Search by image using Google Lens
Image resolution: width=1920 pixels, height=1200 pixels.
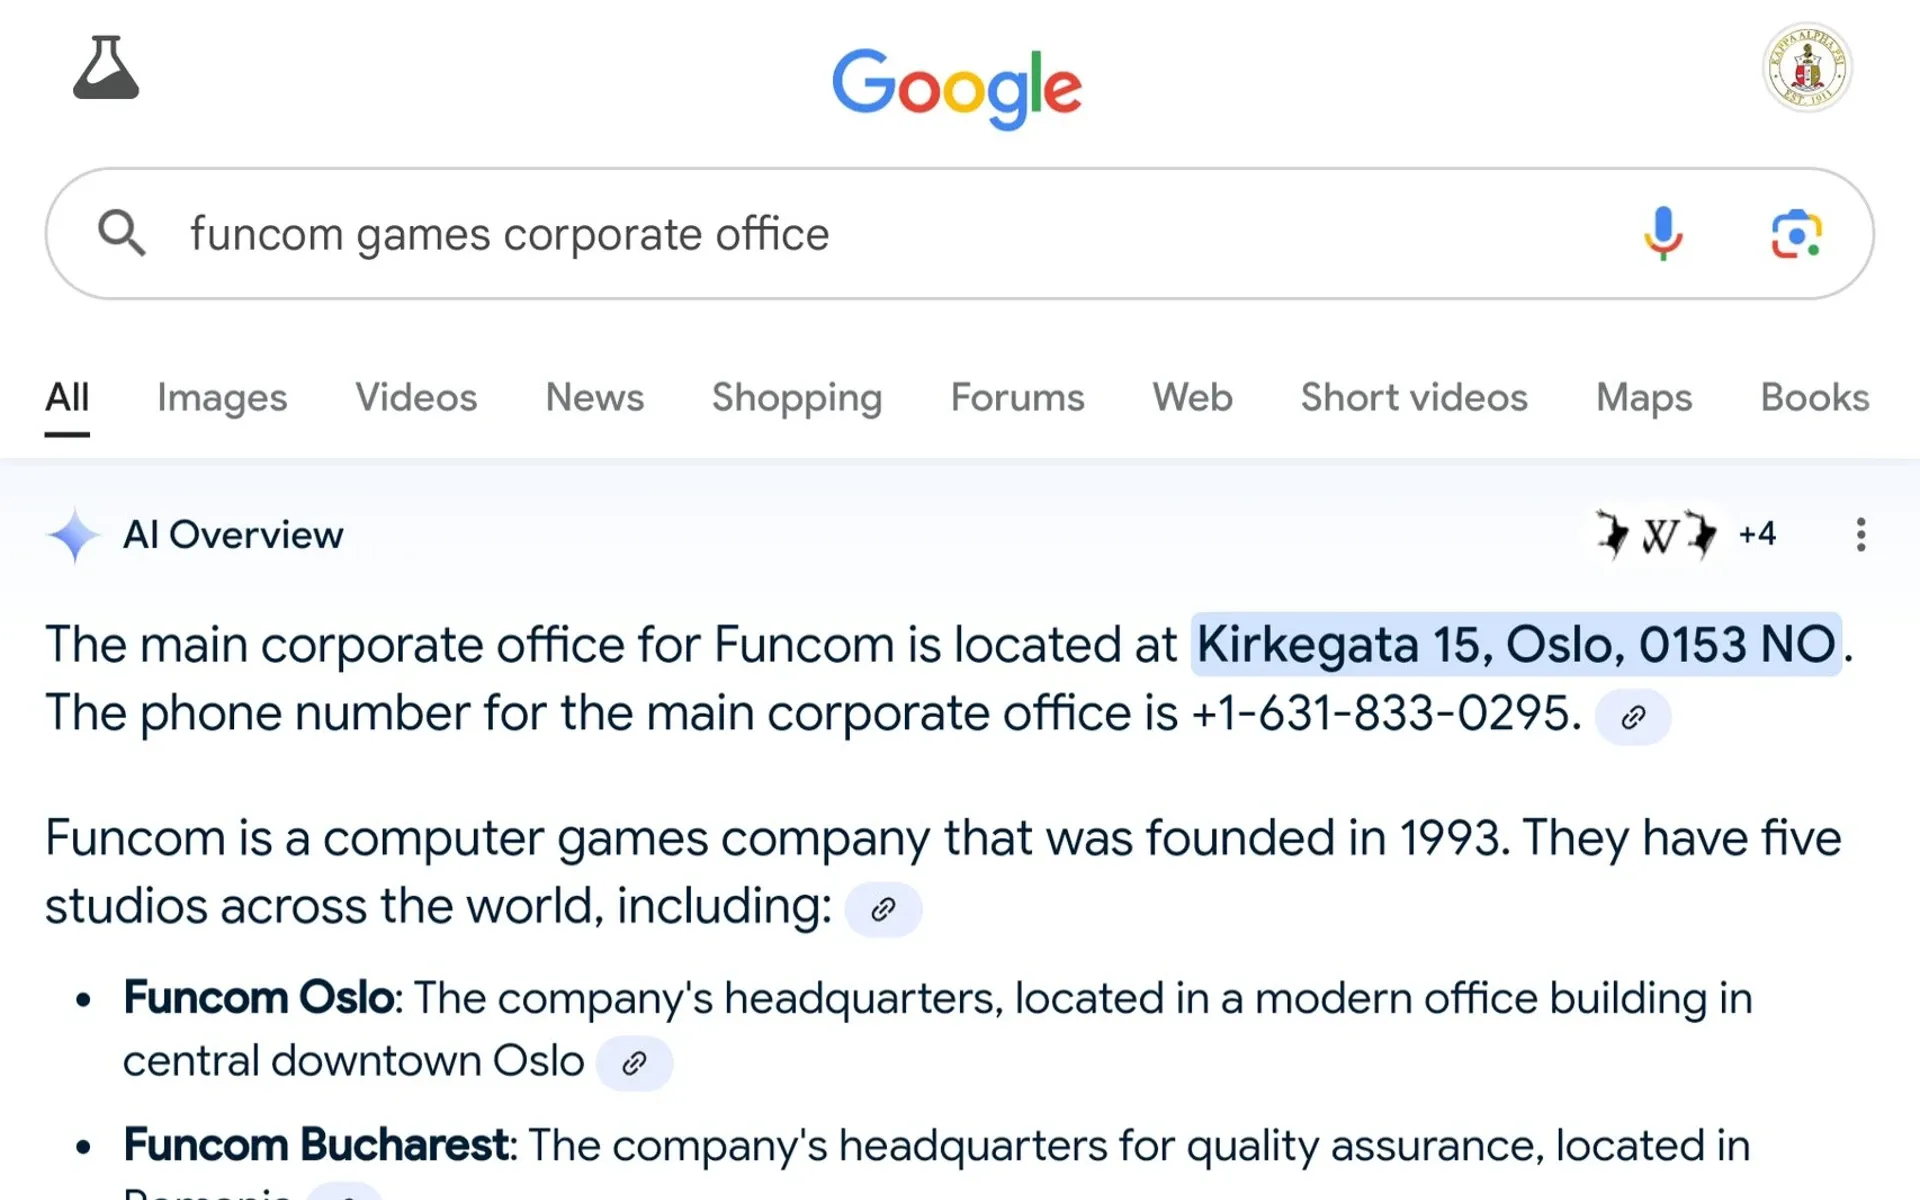(1795, 233)
